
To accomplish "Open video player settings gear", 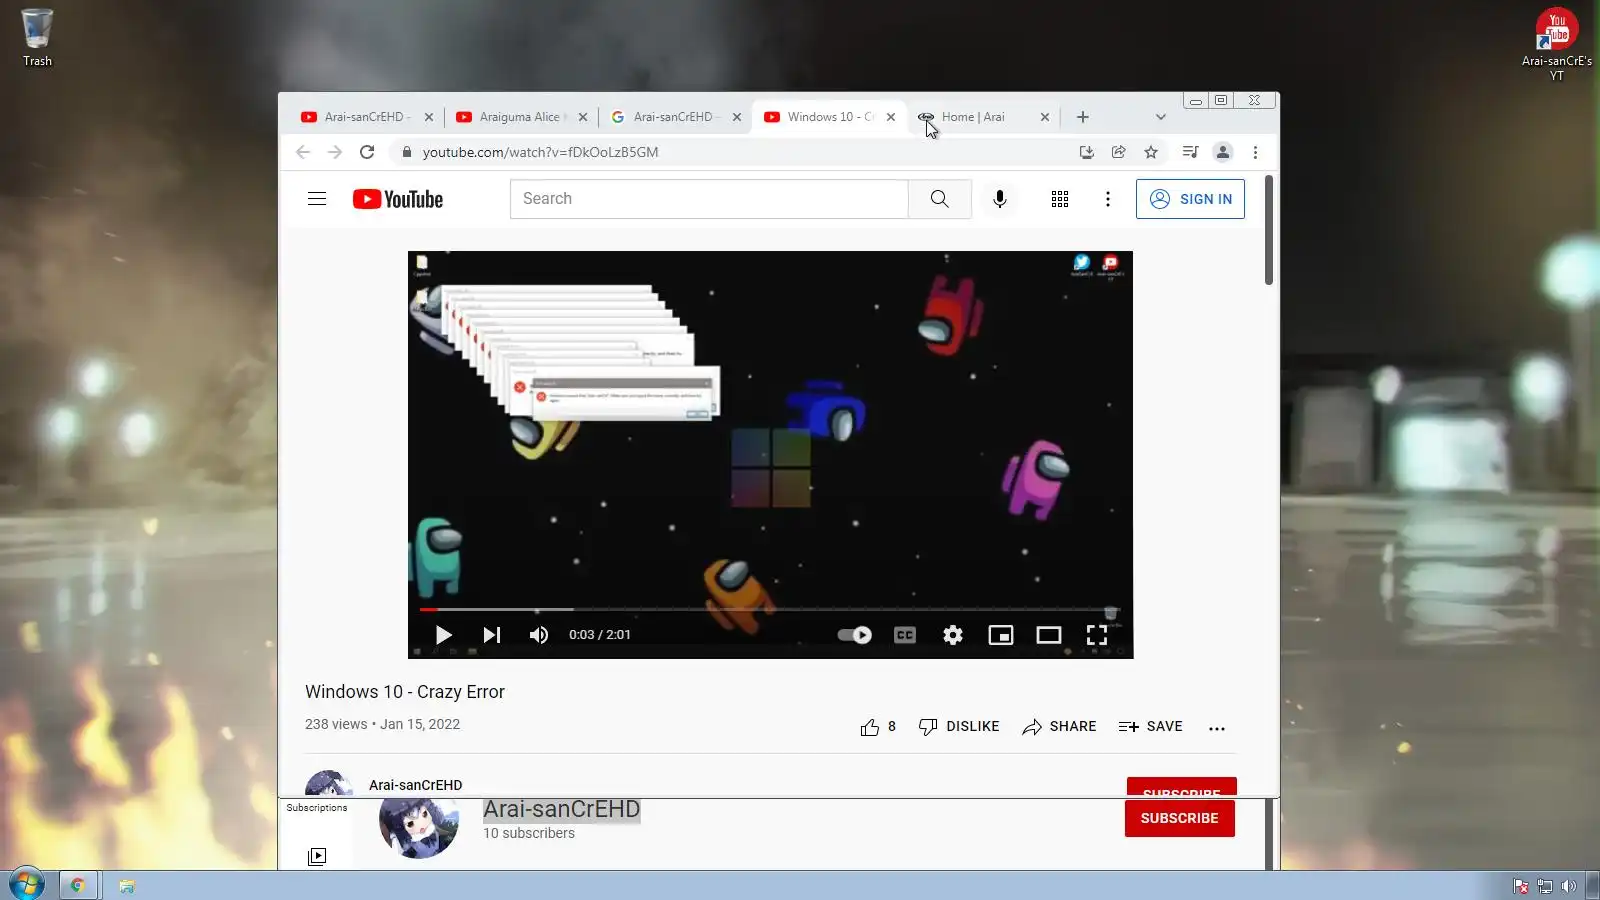I will [953, 635].
